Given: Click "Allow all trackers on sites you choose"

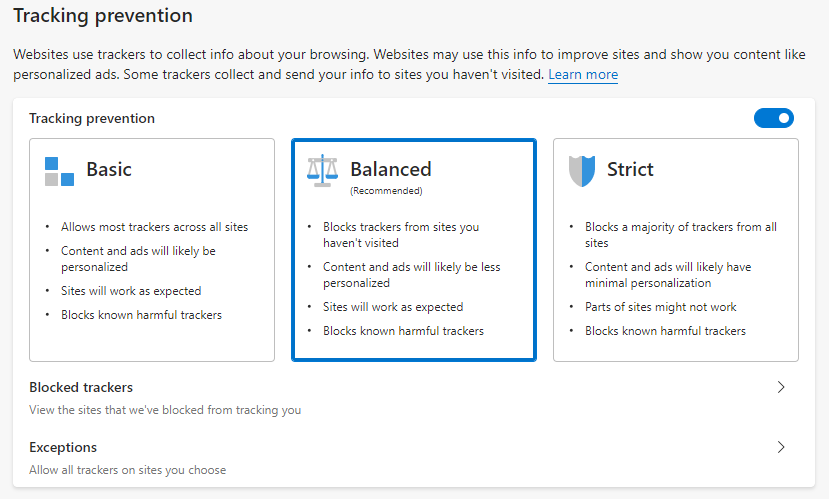Looking at the screenshot, I should (x=128, y=470).
